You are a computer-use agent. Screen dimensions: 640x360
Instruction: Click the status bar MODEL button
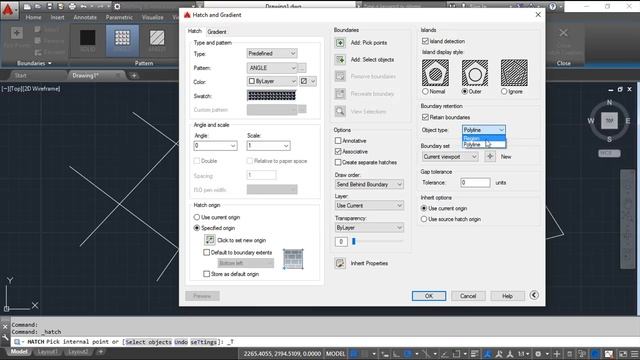pyautogui.click(x=336, y=354)
